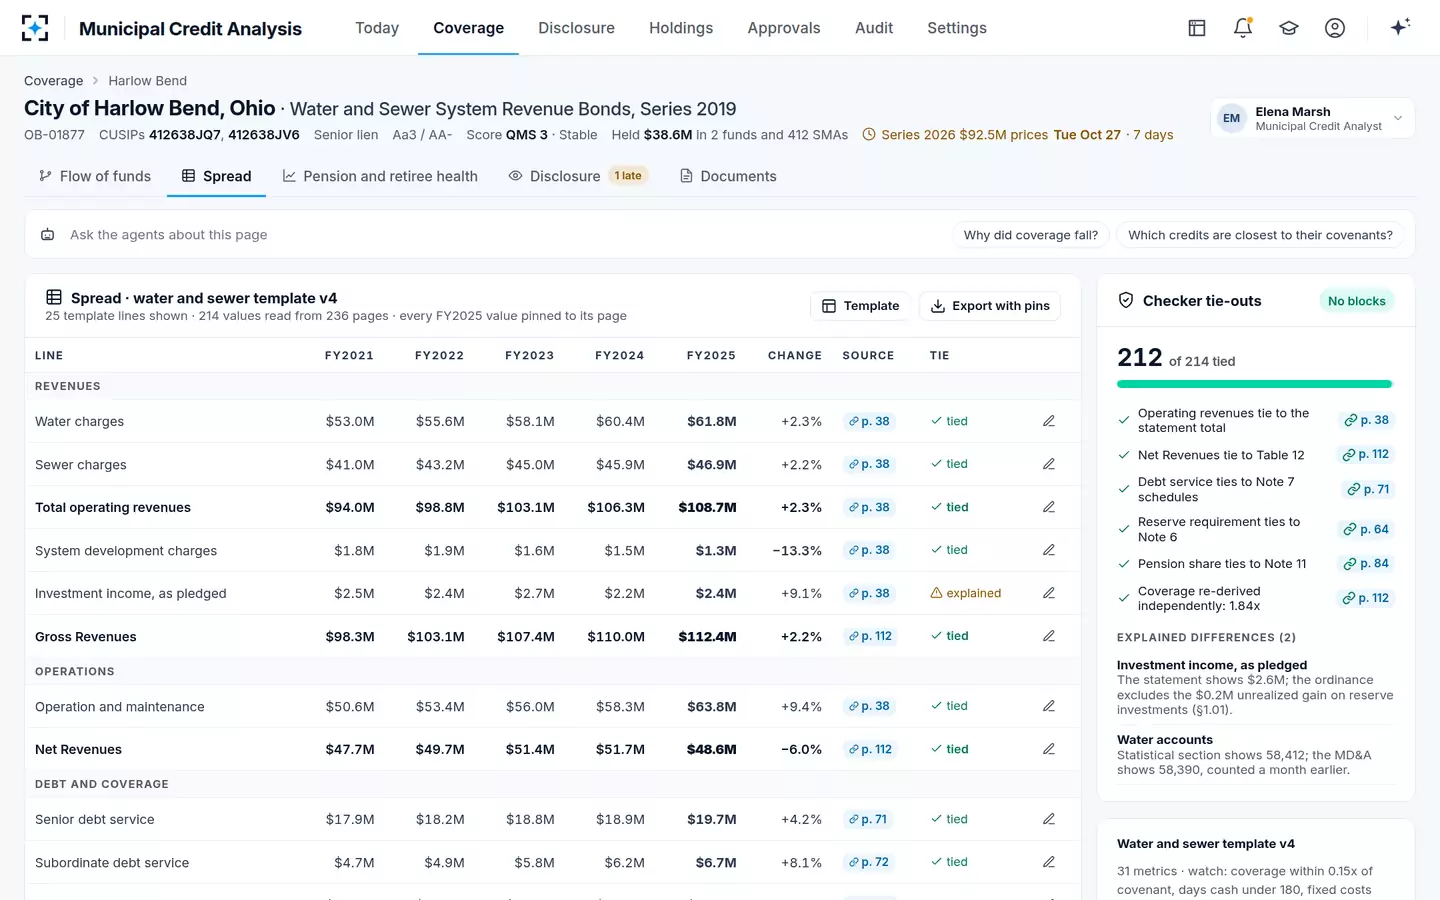Click the FY2025 column header

tap(711, 355)
